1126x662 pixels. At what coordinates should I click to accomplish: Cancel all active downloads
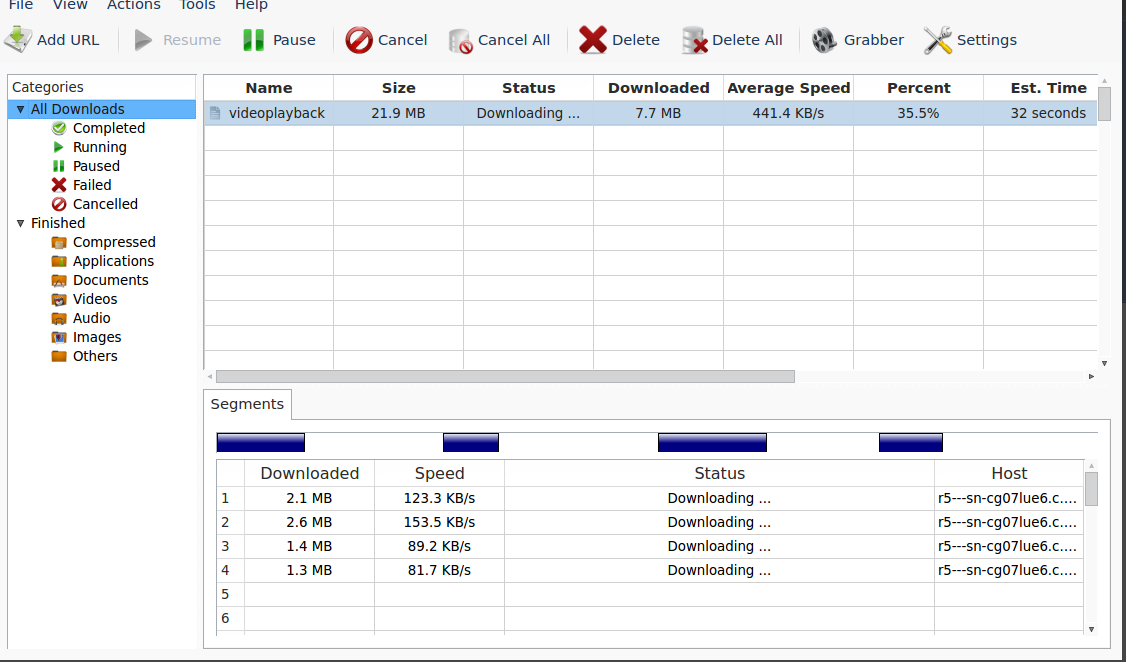coord(500,40)
